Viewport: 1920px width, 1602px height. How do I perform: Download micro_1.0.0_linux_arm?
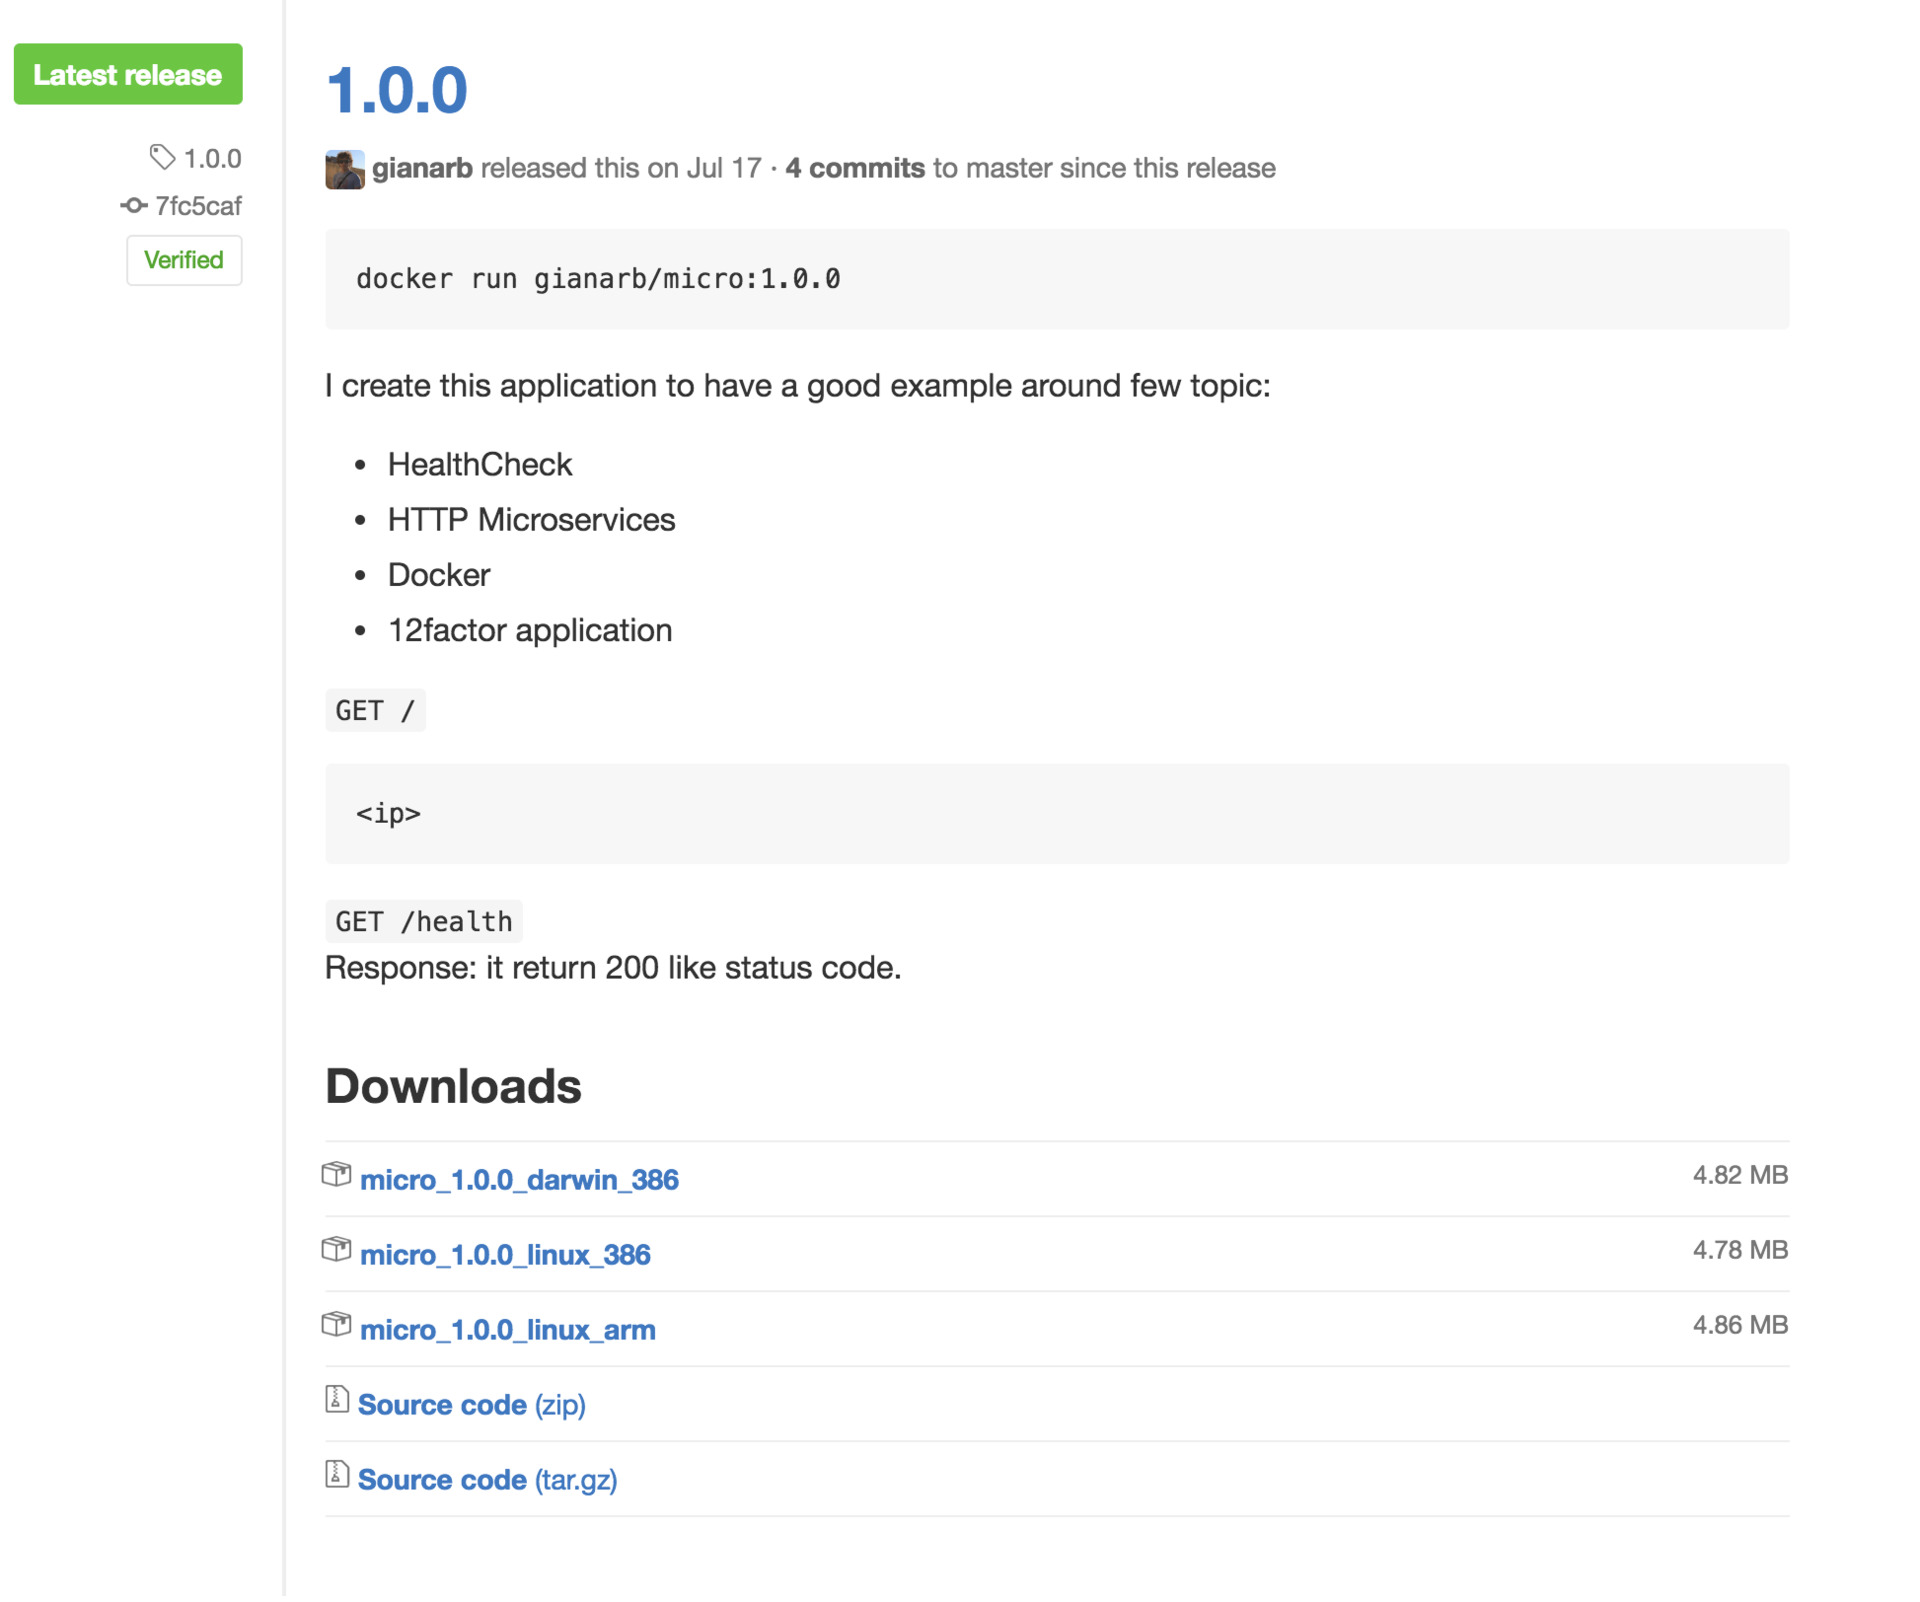[507, 1329]
